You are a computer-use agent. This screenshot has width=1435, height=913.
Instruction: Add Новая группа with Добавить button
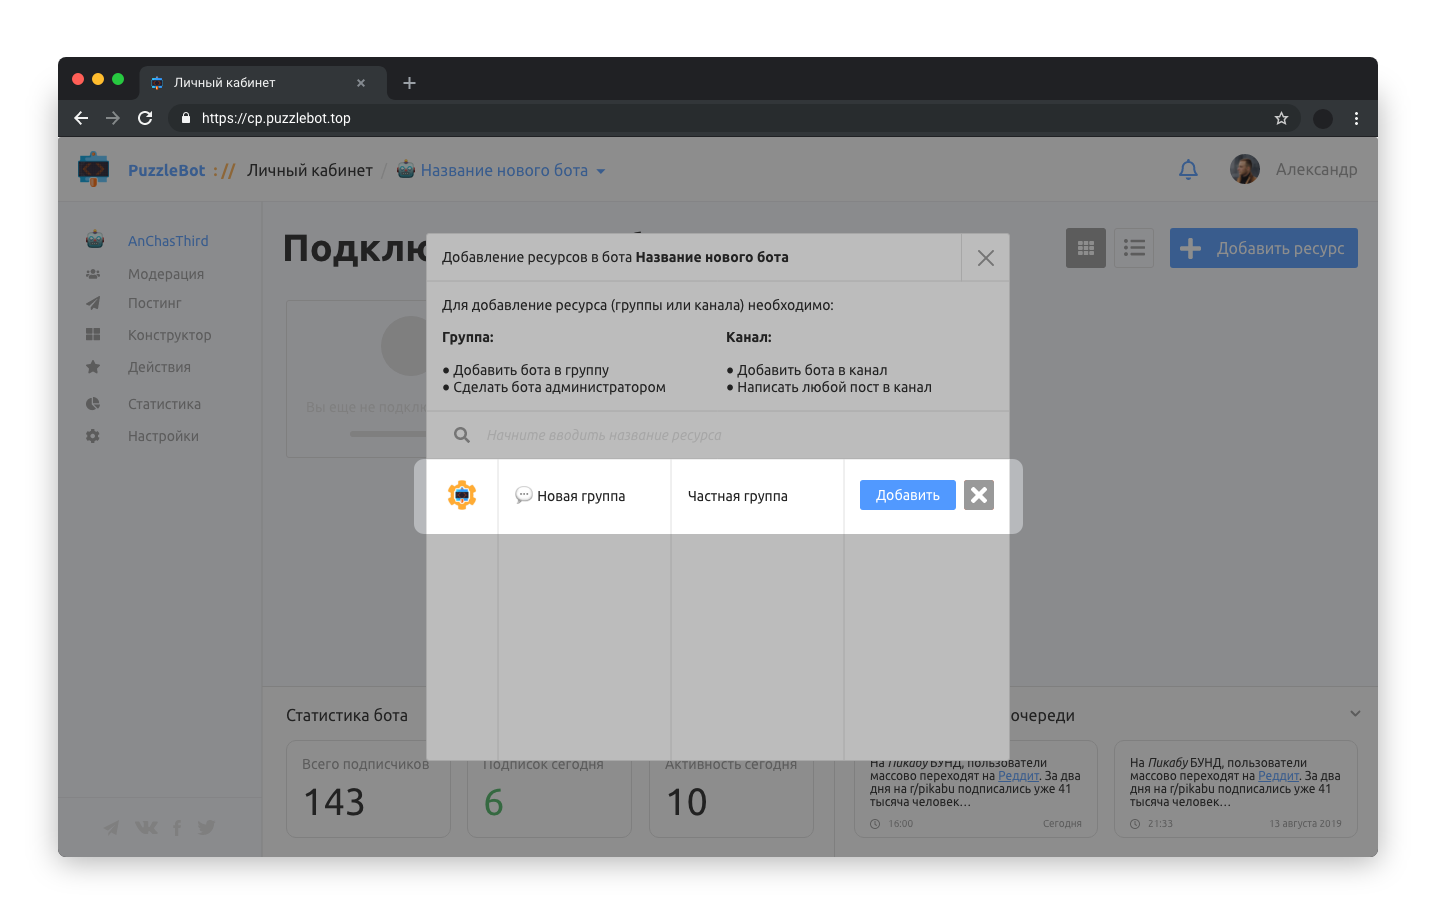908,495
